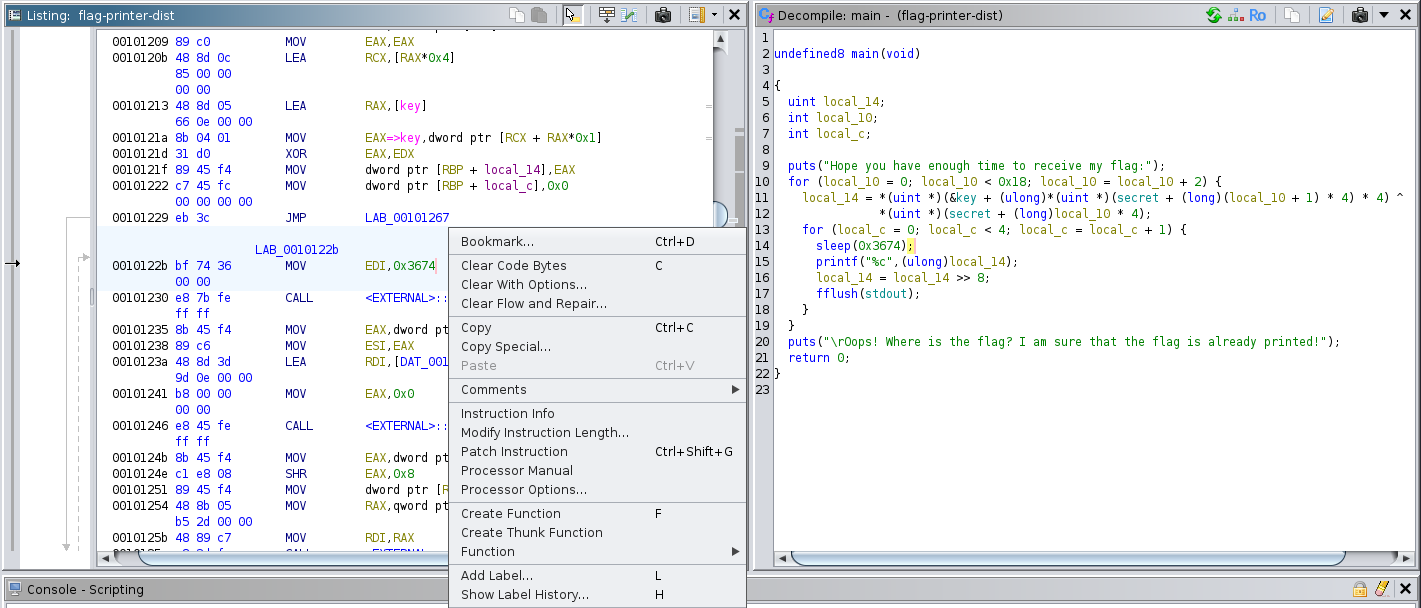Select 'Patch Instruction' from the context menu
The height and width of the screenshot is (608, 1421).
pyautogui.click(x=514, y=452)
